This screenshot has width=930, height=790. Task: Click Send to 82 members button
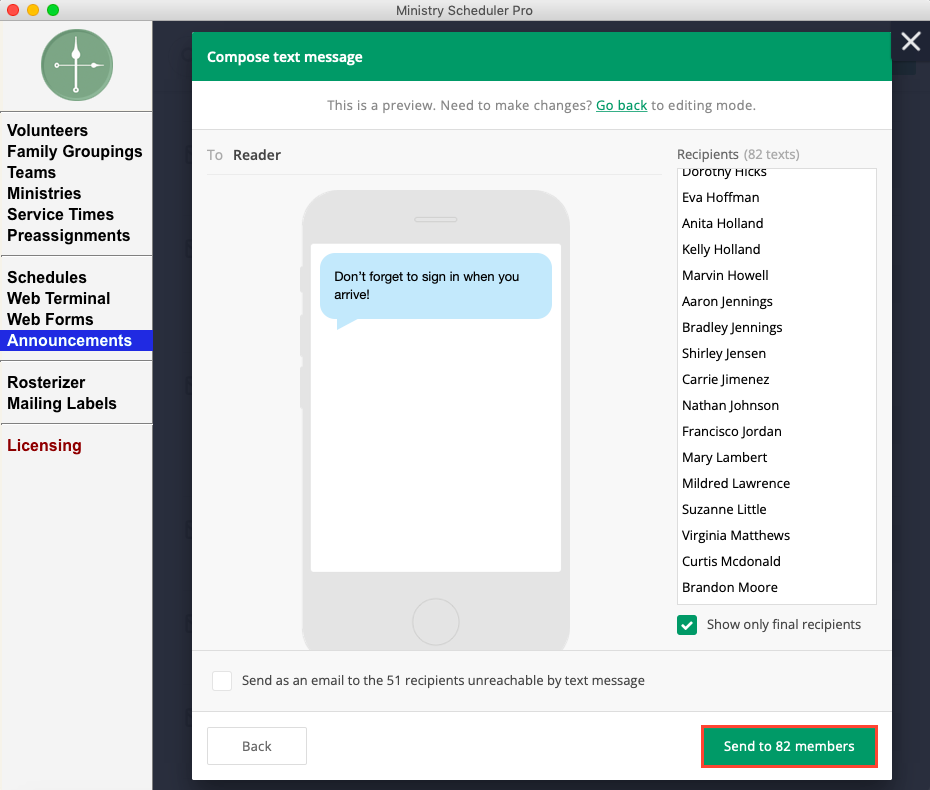point(789,746)
